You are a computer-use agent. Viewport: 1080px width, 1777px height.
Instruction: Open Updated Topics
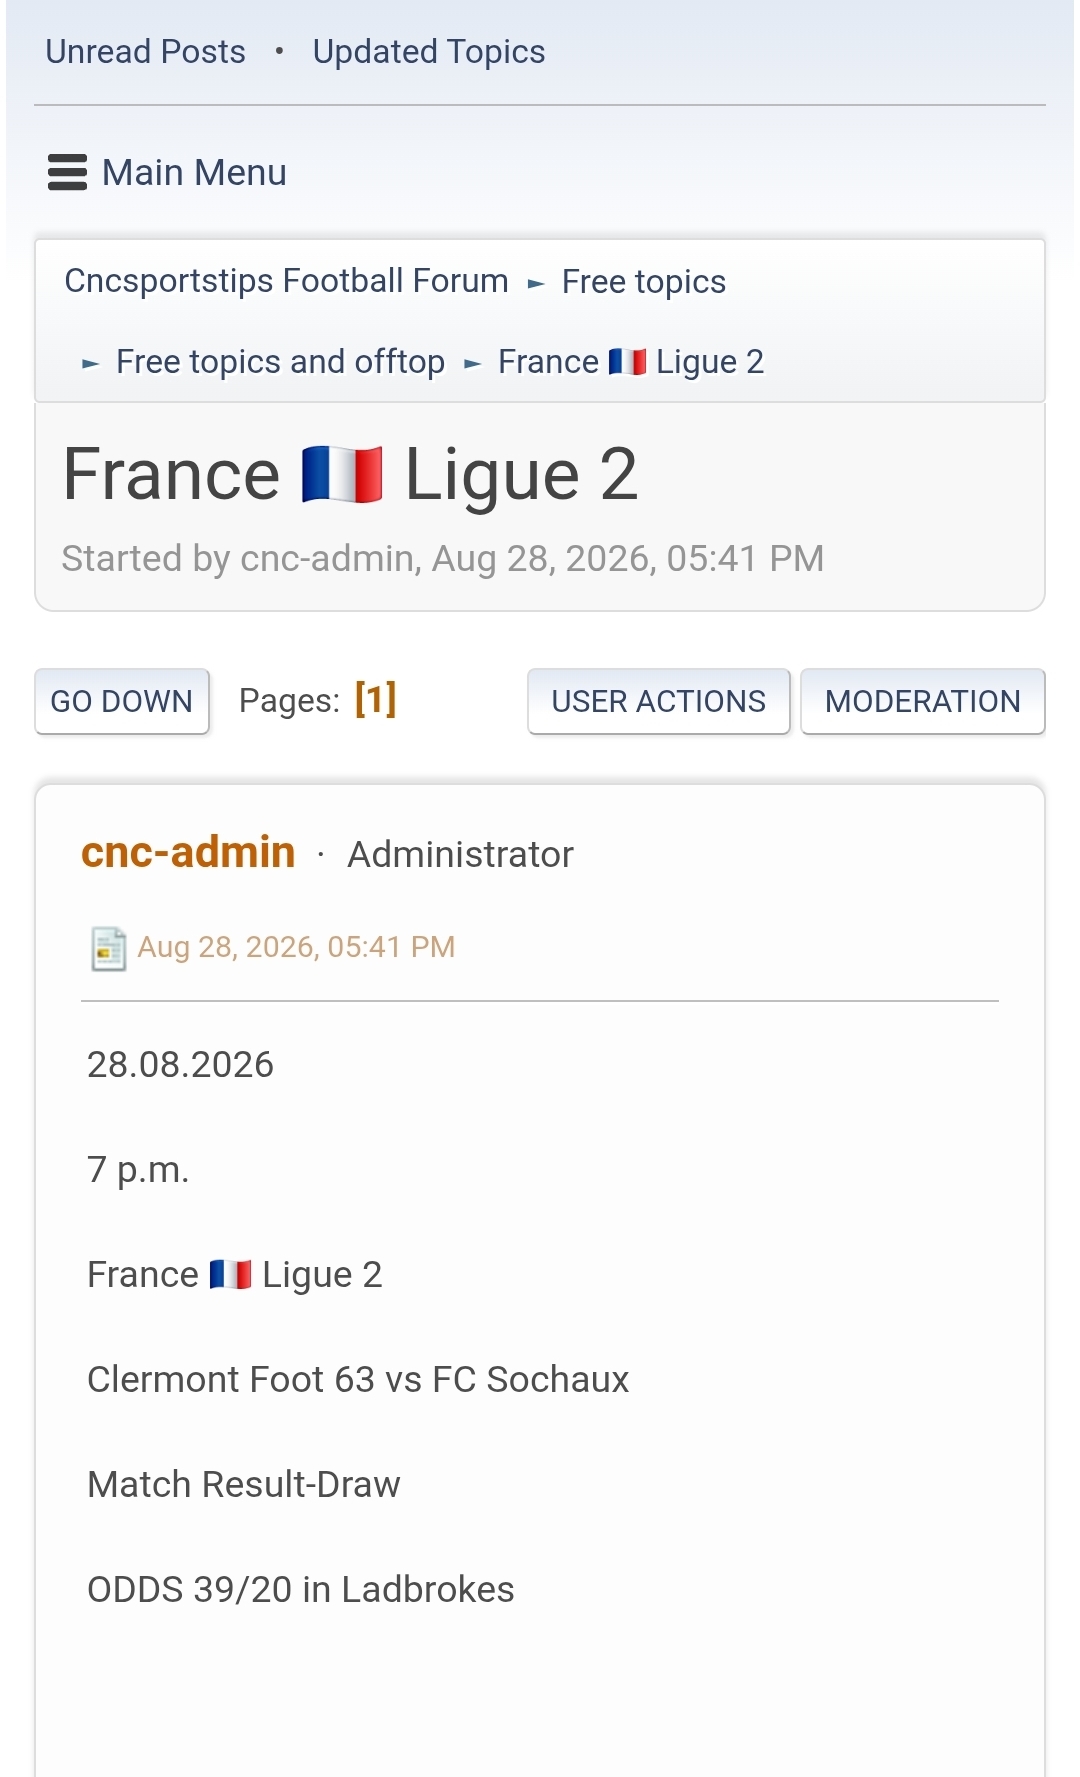tap(429, 51)
